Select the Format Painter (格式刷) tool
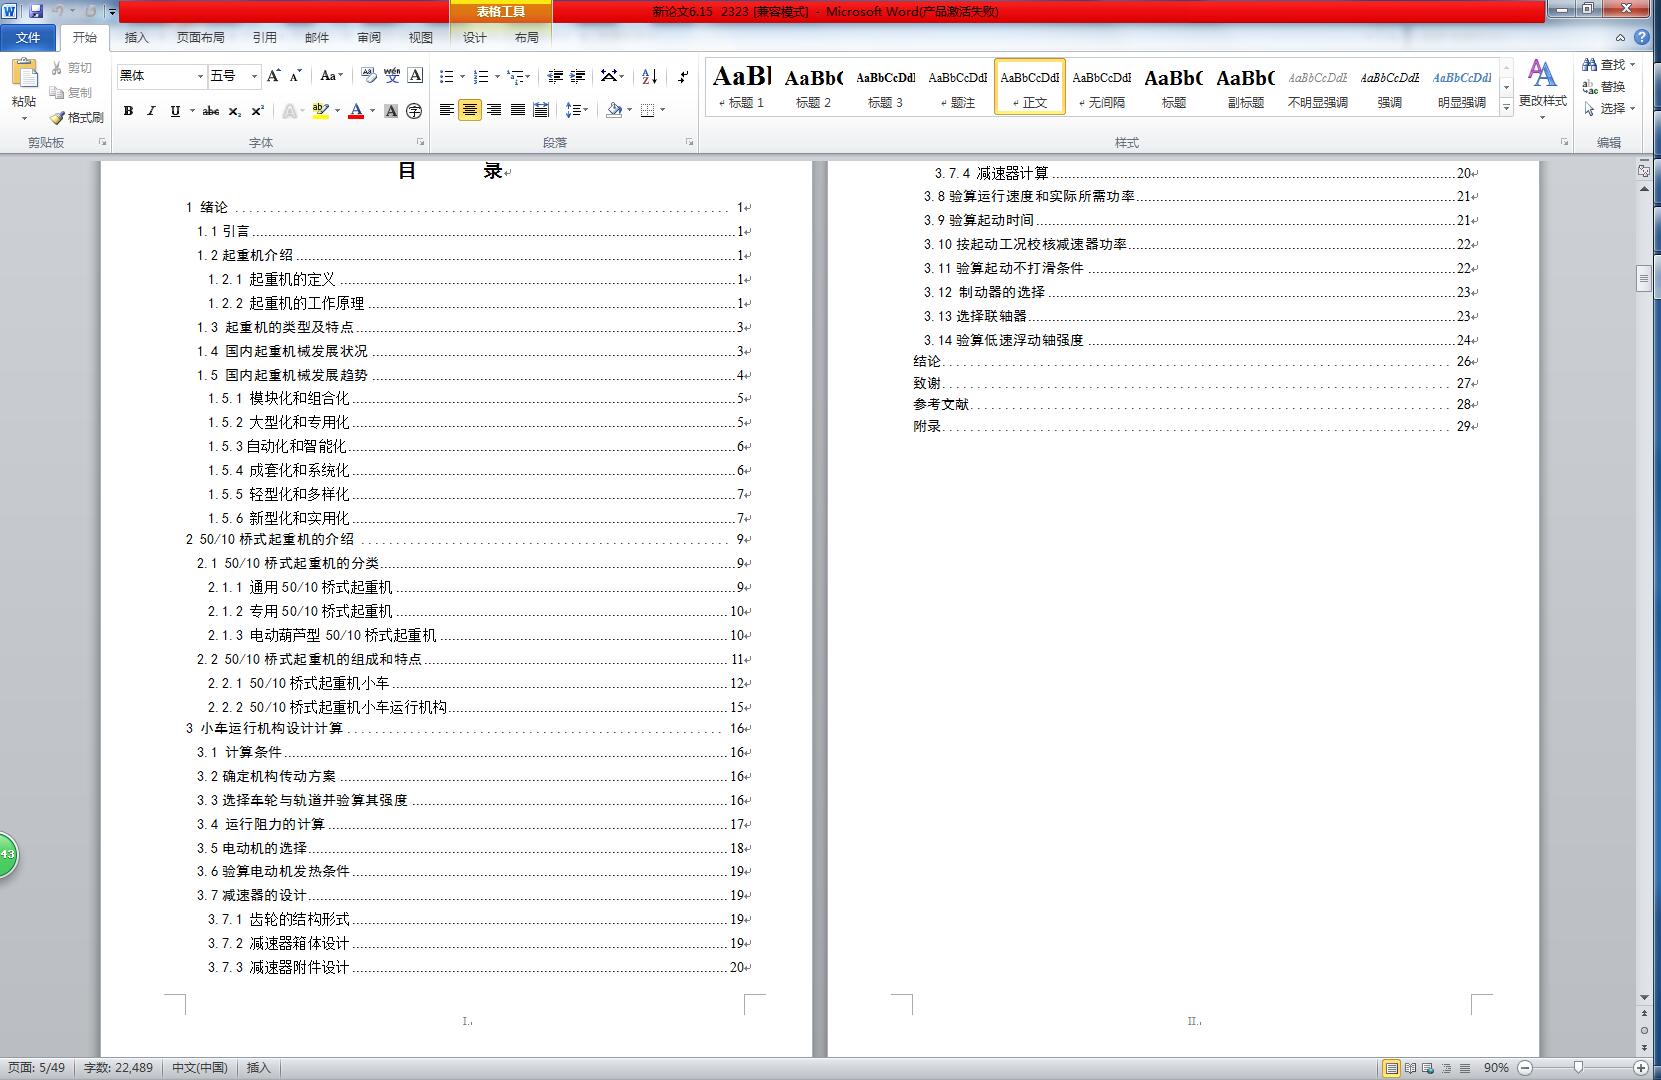 click(x=77, y=117)
